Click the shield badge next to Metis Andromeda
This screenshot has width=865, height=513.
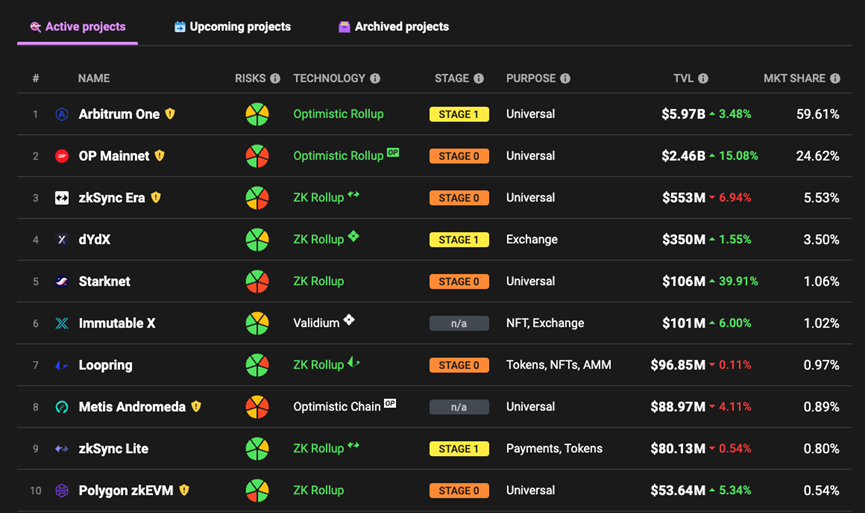tap(196, 407)
